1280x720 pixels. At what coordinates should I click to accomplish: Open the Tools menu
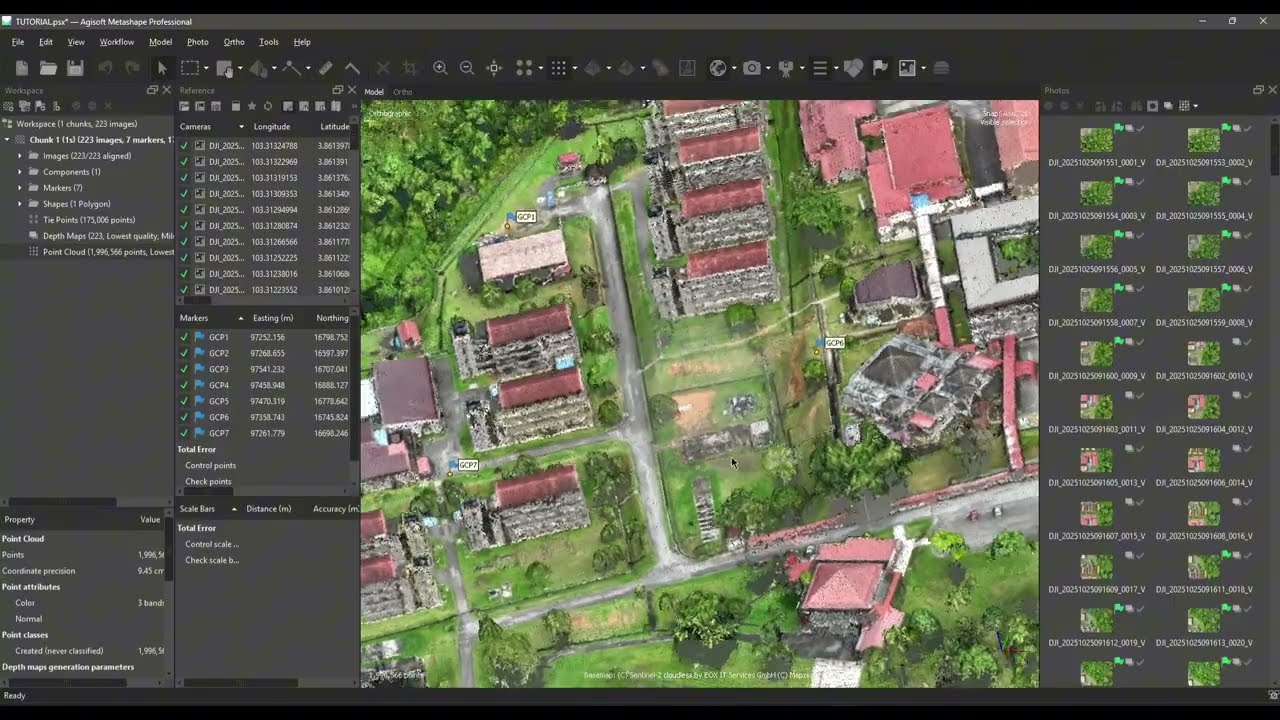coord(269,42)
